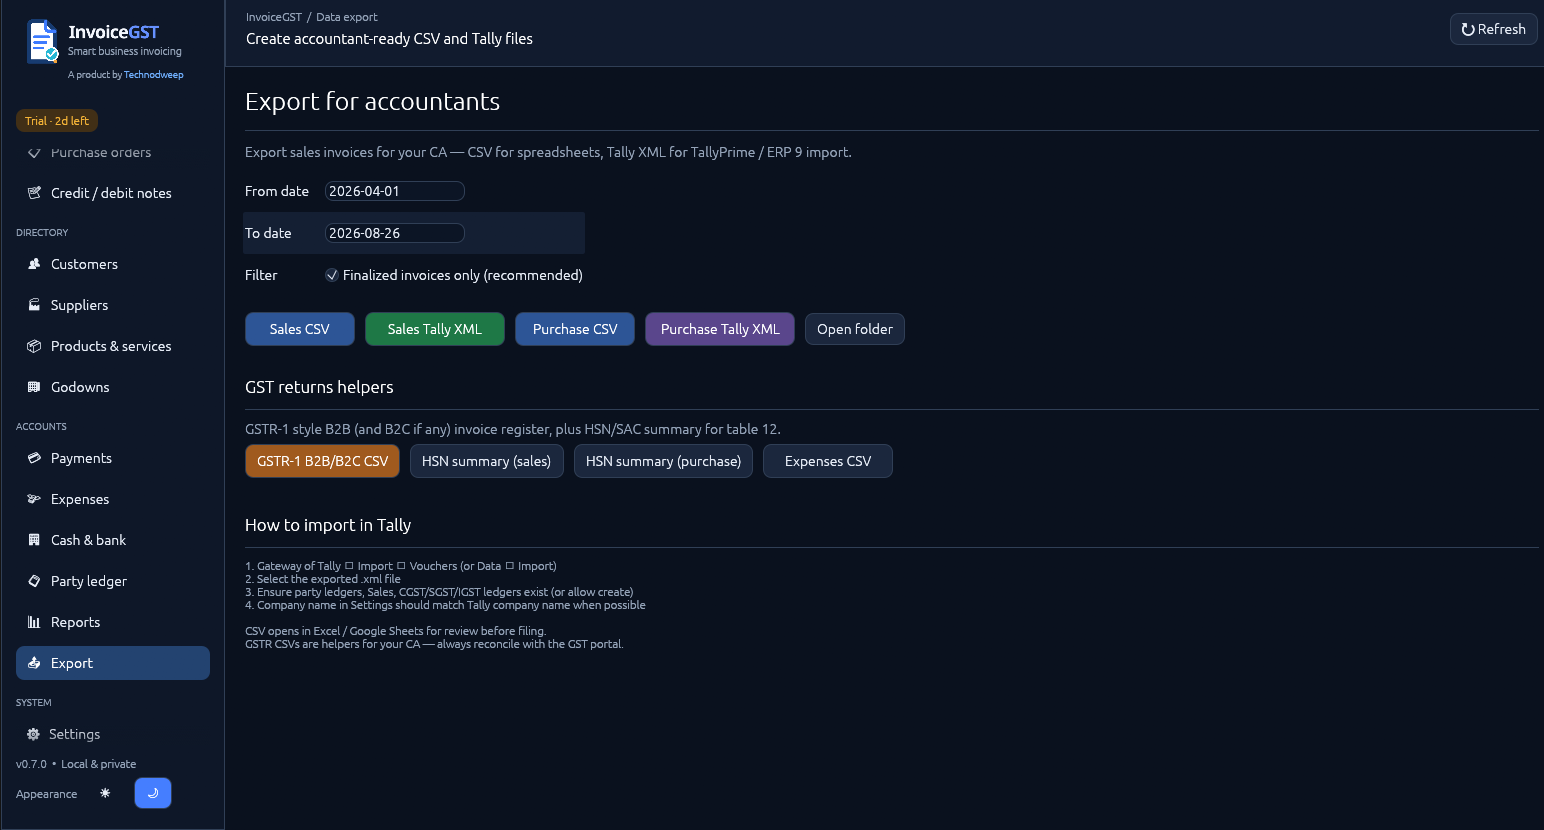Click the From date input field
This screenshot has width=1544, height=830.
(x=395, y=191)
